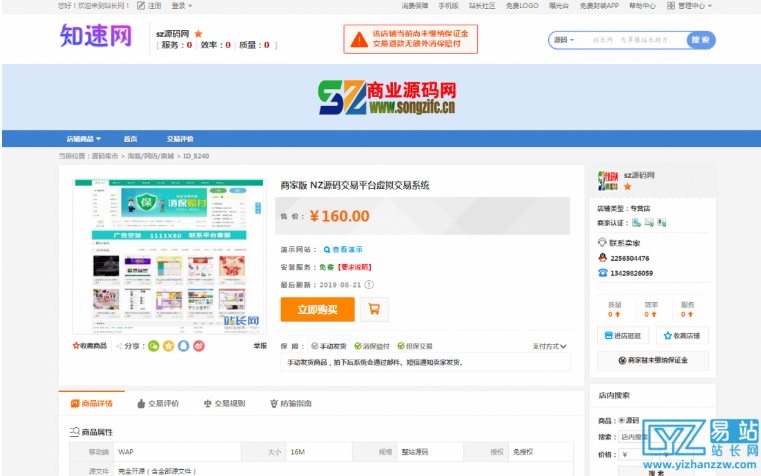761x476 pixels.
Task: Click the 收藏店铺 button
Action: click(682, 335)
